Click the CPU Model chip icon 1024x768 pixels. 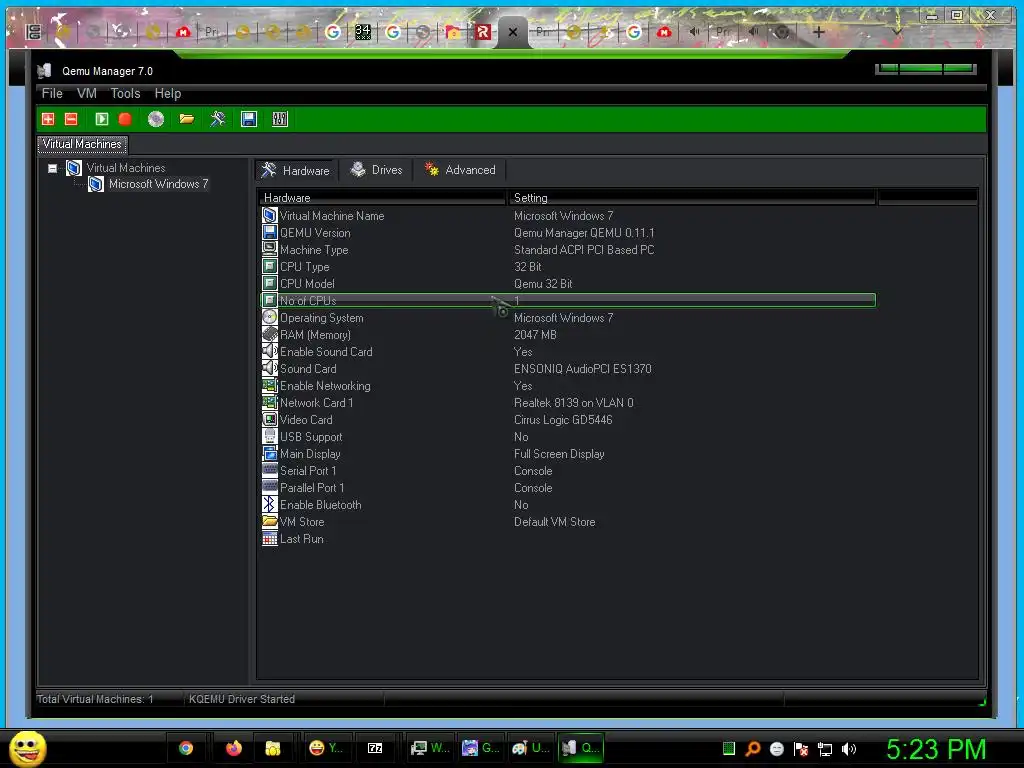pos(270,283)
